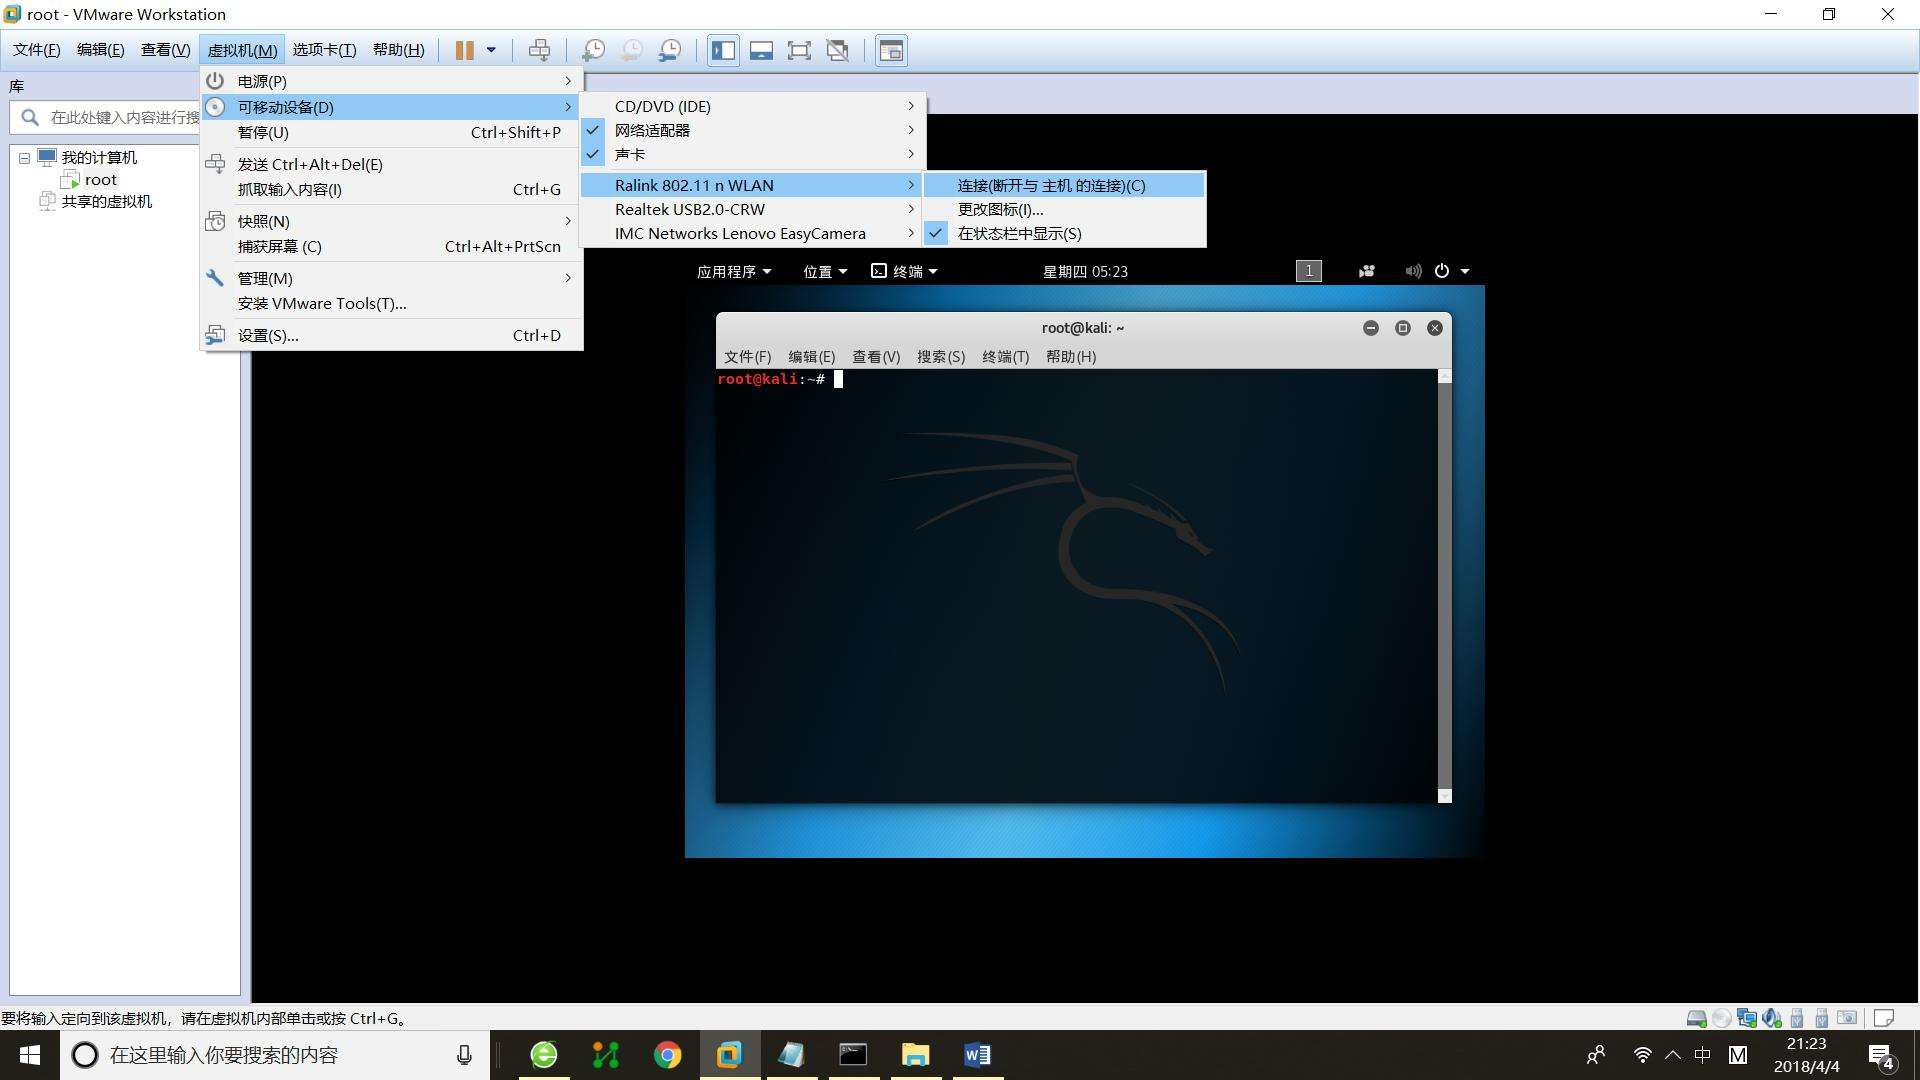Choose 捕获屏幕 (C) entry

pos(391,246)
